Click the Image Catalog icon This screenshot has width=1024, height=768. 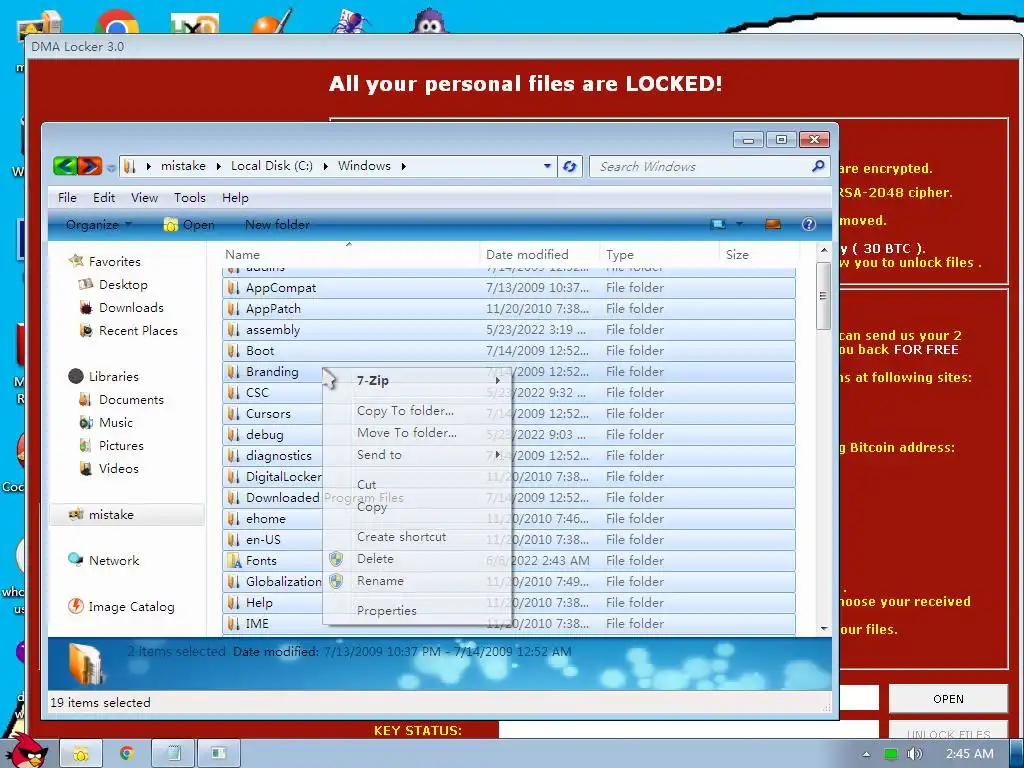76,606
